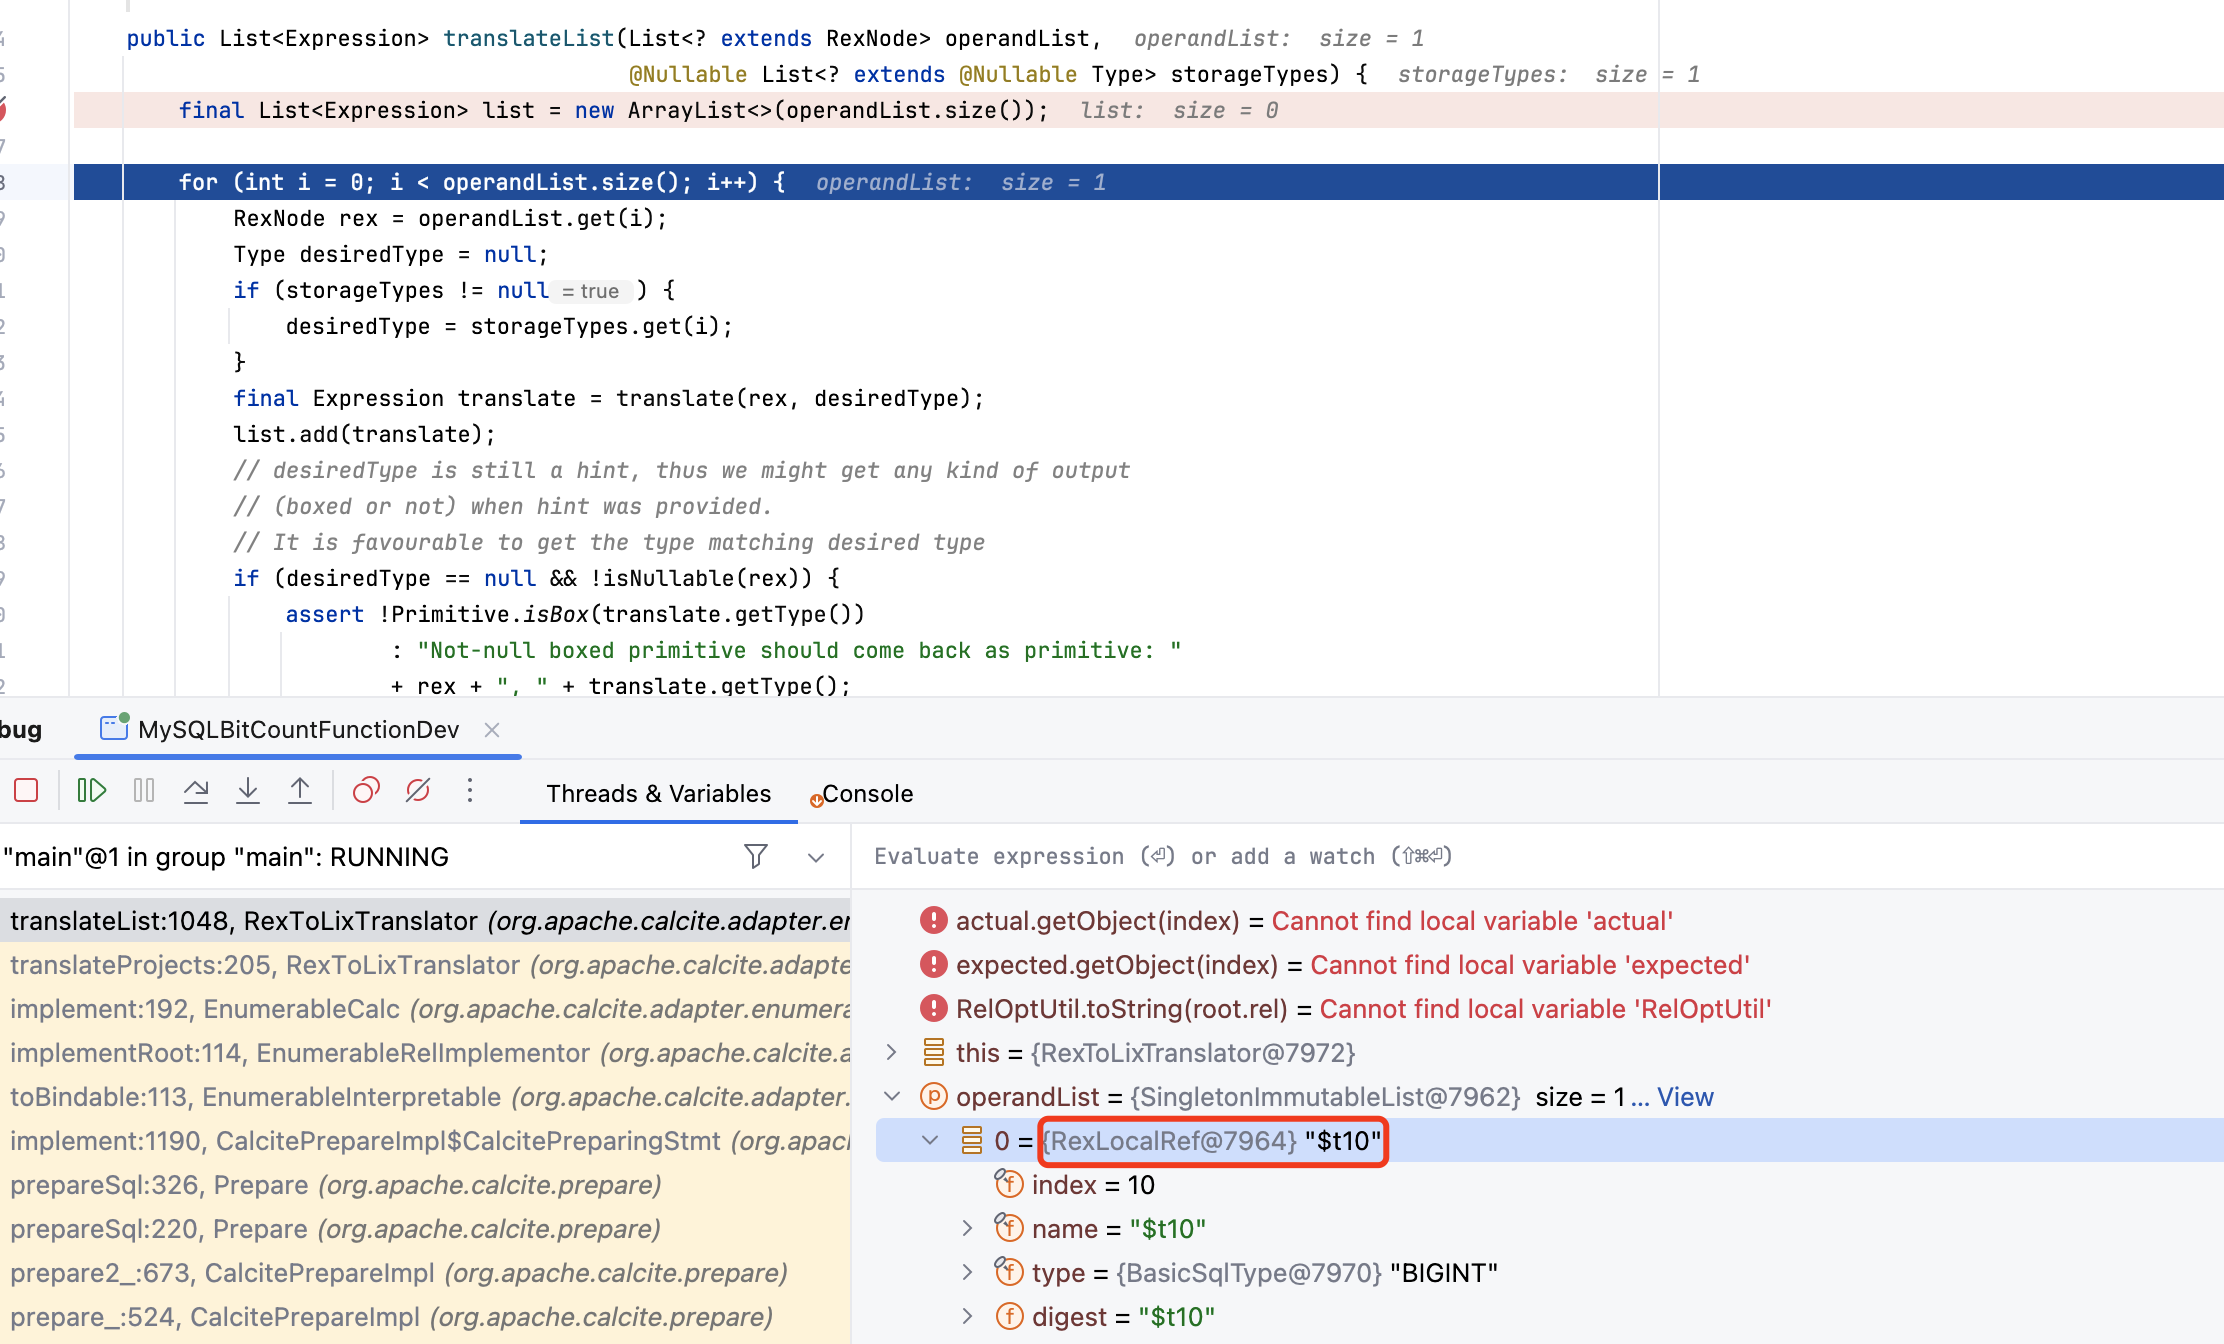This screenshot has height=1344, width=2224.
Task: Click the Pause Program icon
Action: [x=144, y=791]
